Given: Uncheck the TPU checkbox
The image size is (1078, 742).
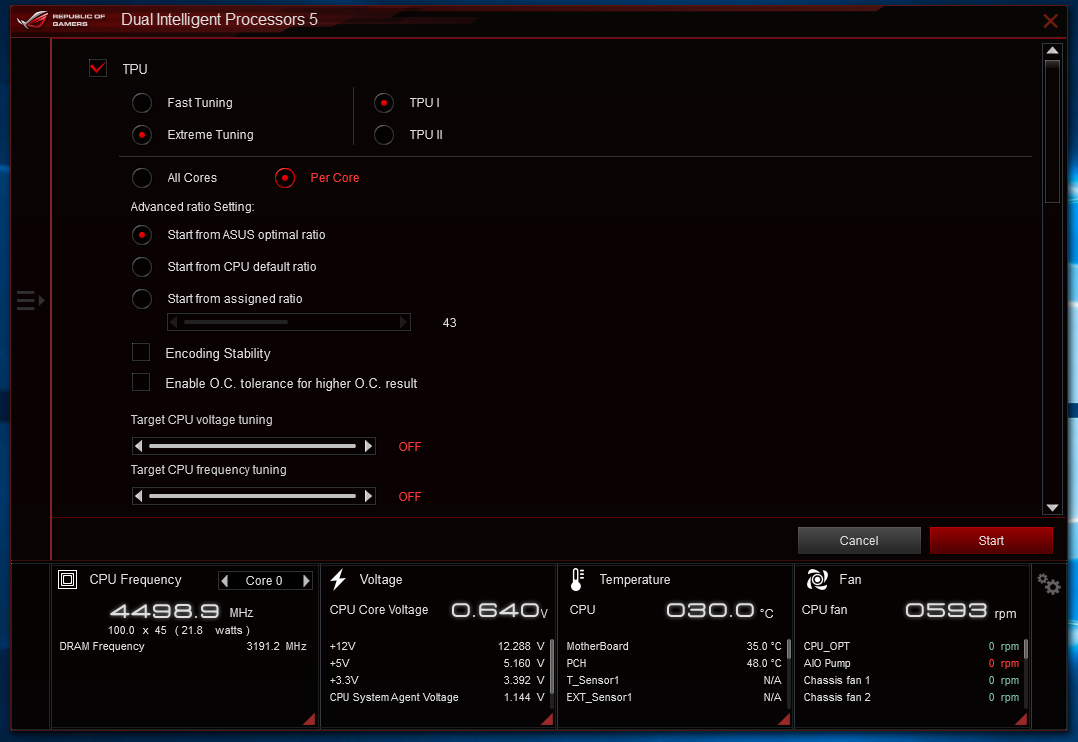Looking at the screenshot, I should coord(98,68).
